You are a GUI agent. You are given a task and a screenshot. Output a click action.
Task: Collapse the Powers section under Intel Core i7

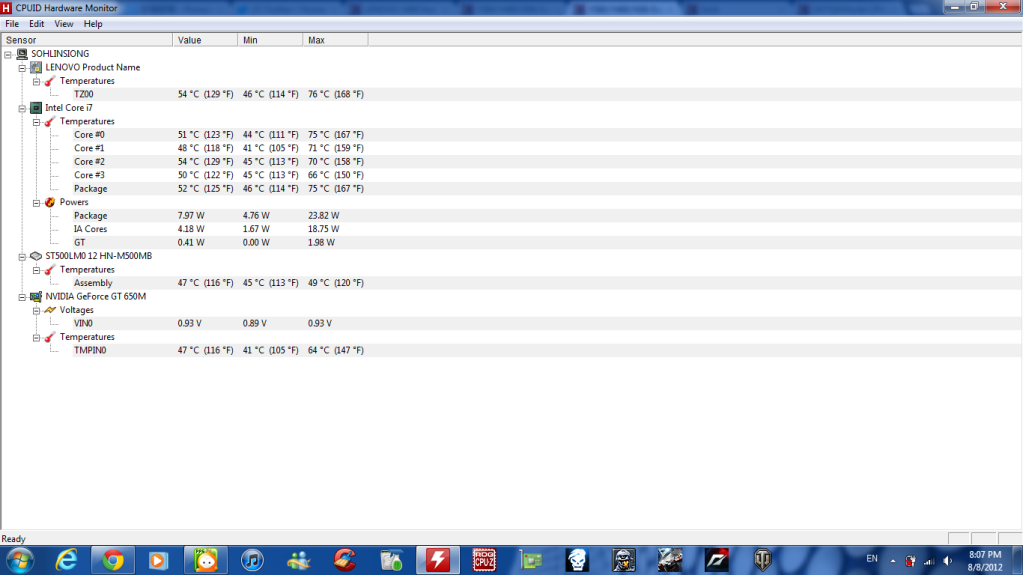36,202
